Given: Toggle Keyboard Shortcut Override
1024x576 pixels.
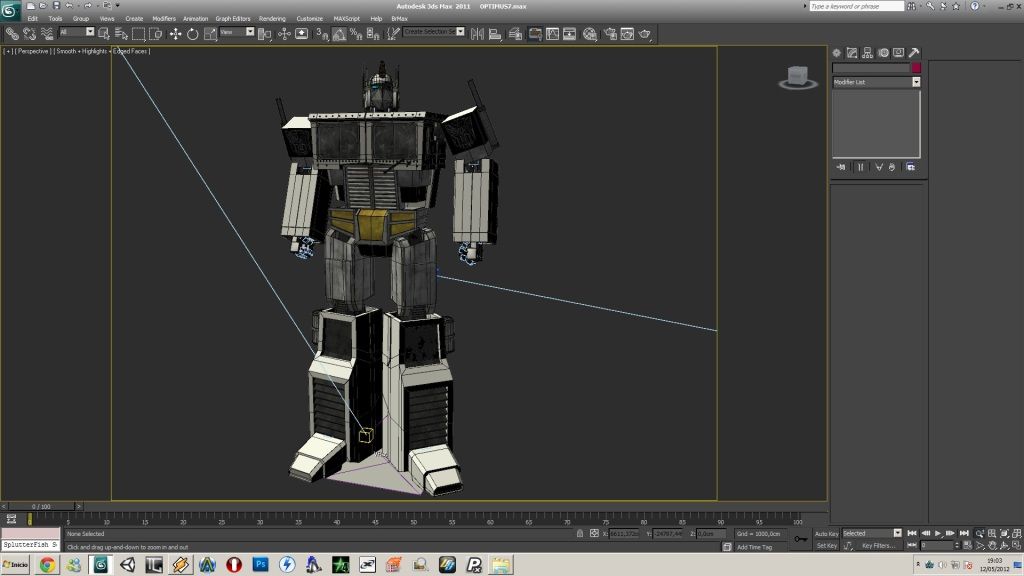Looking at the screenshot, I should click(x=302, y=34).
